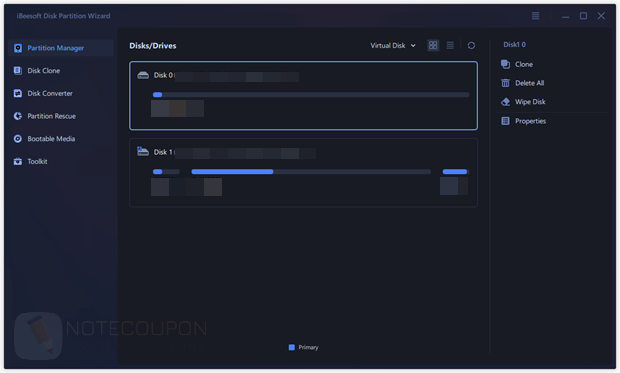The width and height of the screenshot is (620, 373).
Task: Select the Disk 0 card
Action: [303, 96]
